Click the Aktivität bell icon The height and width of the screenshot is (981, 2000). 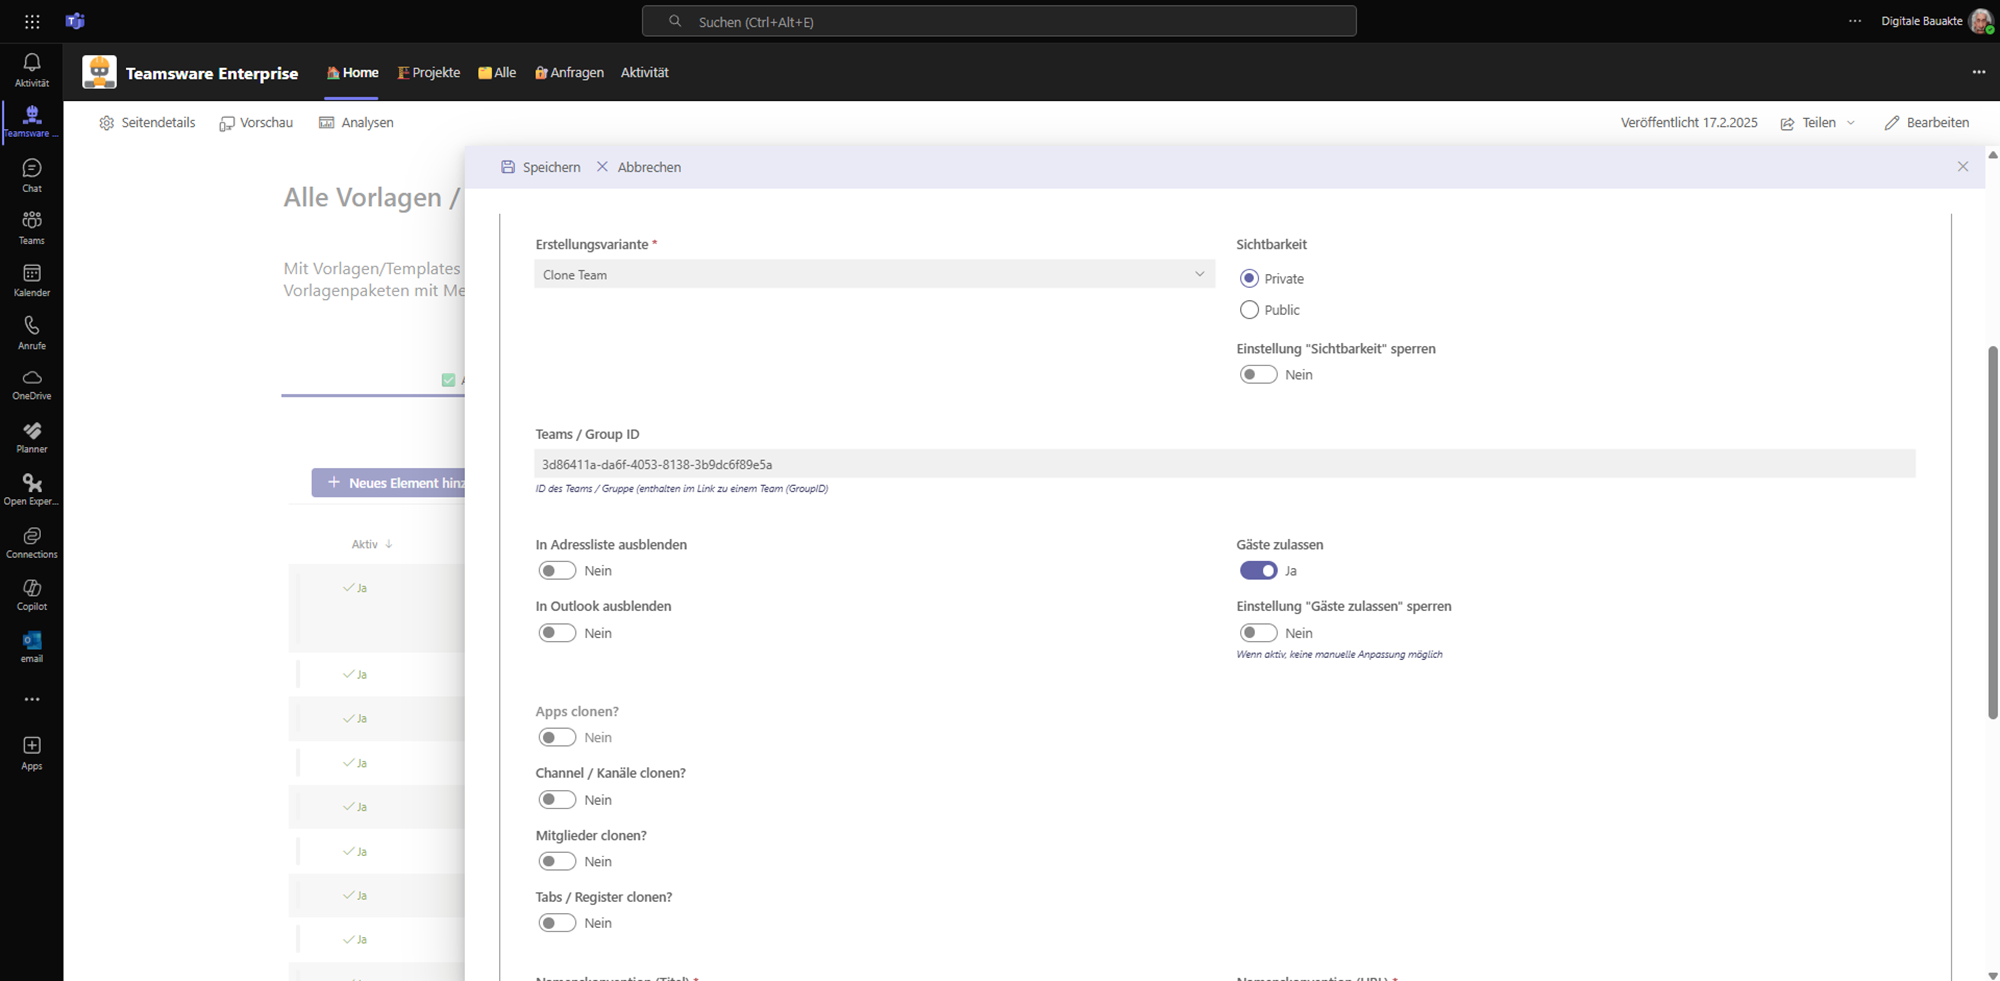point(32,69)
